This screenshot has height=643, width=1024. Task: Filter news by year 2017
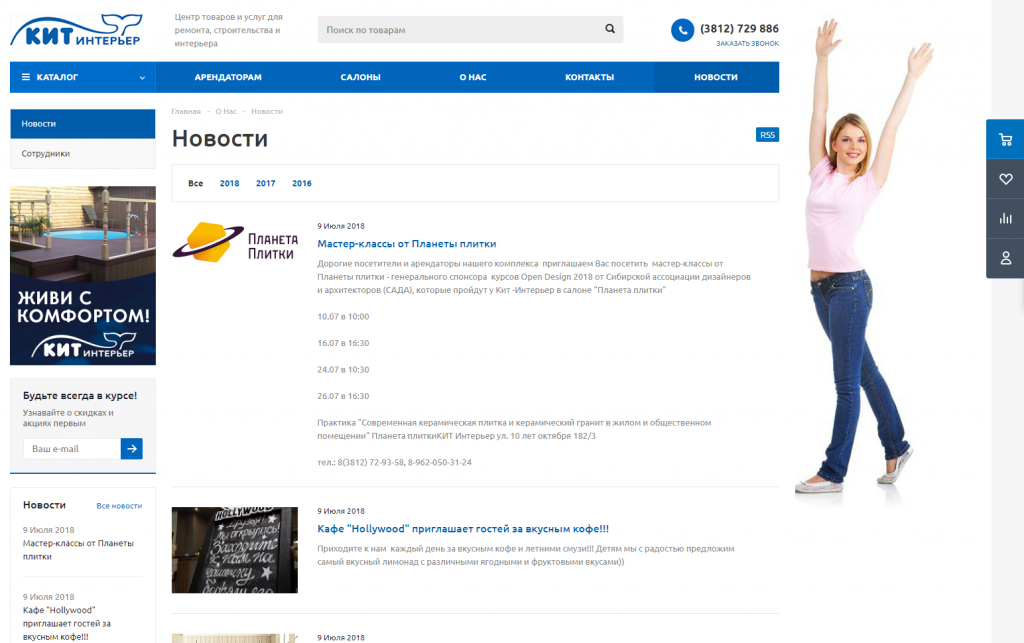tap(265, 184)
